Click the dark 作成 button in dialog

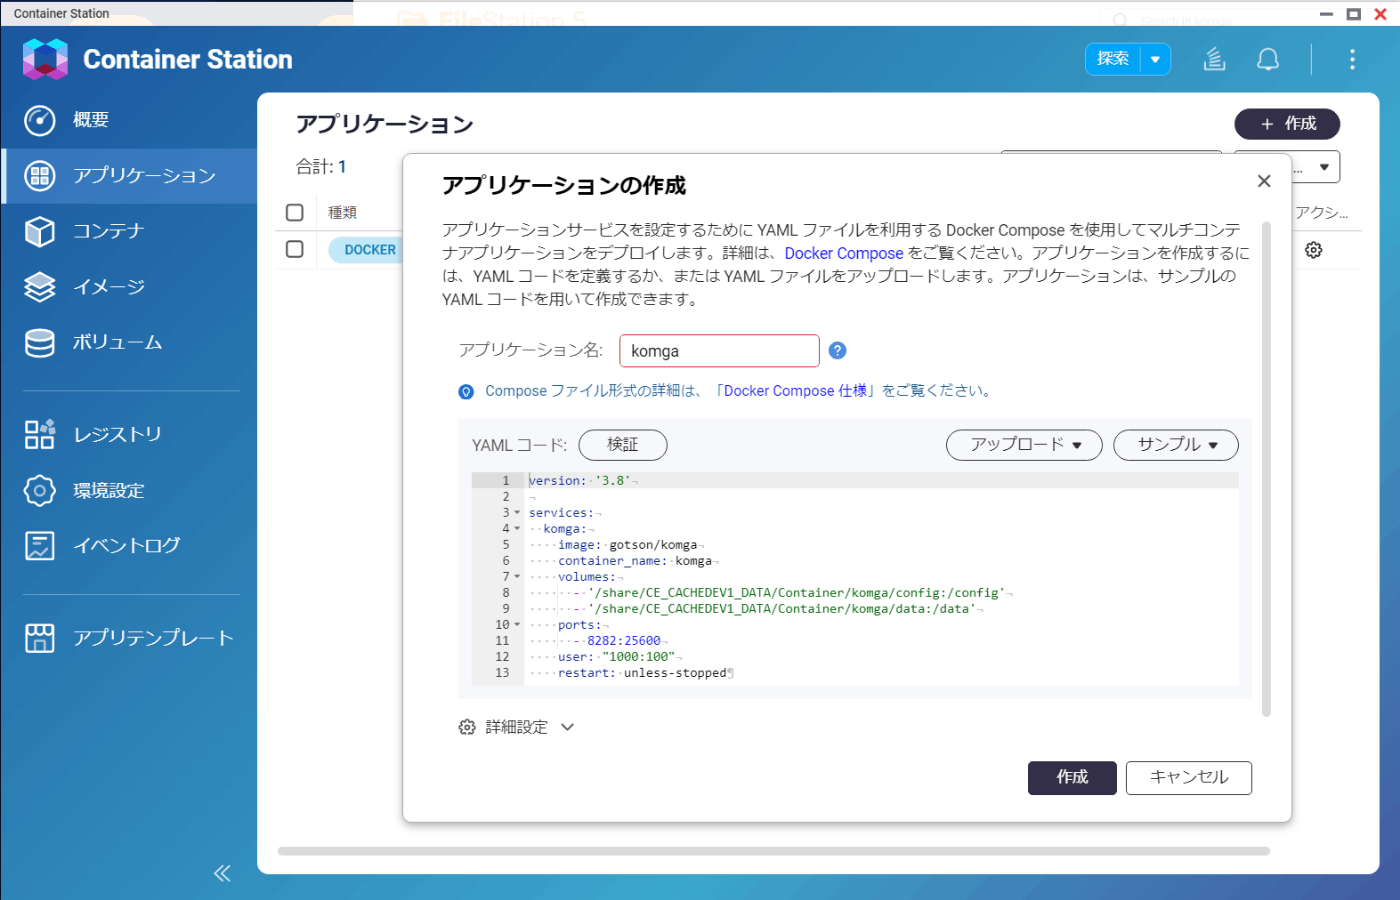tap(1072, 778)
